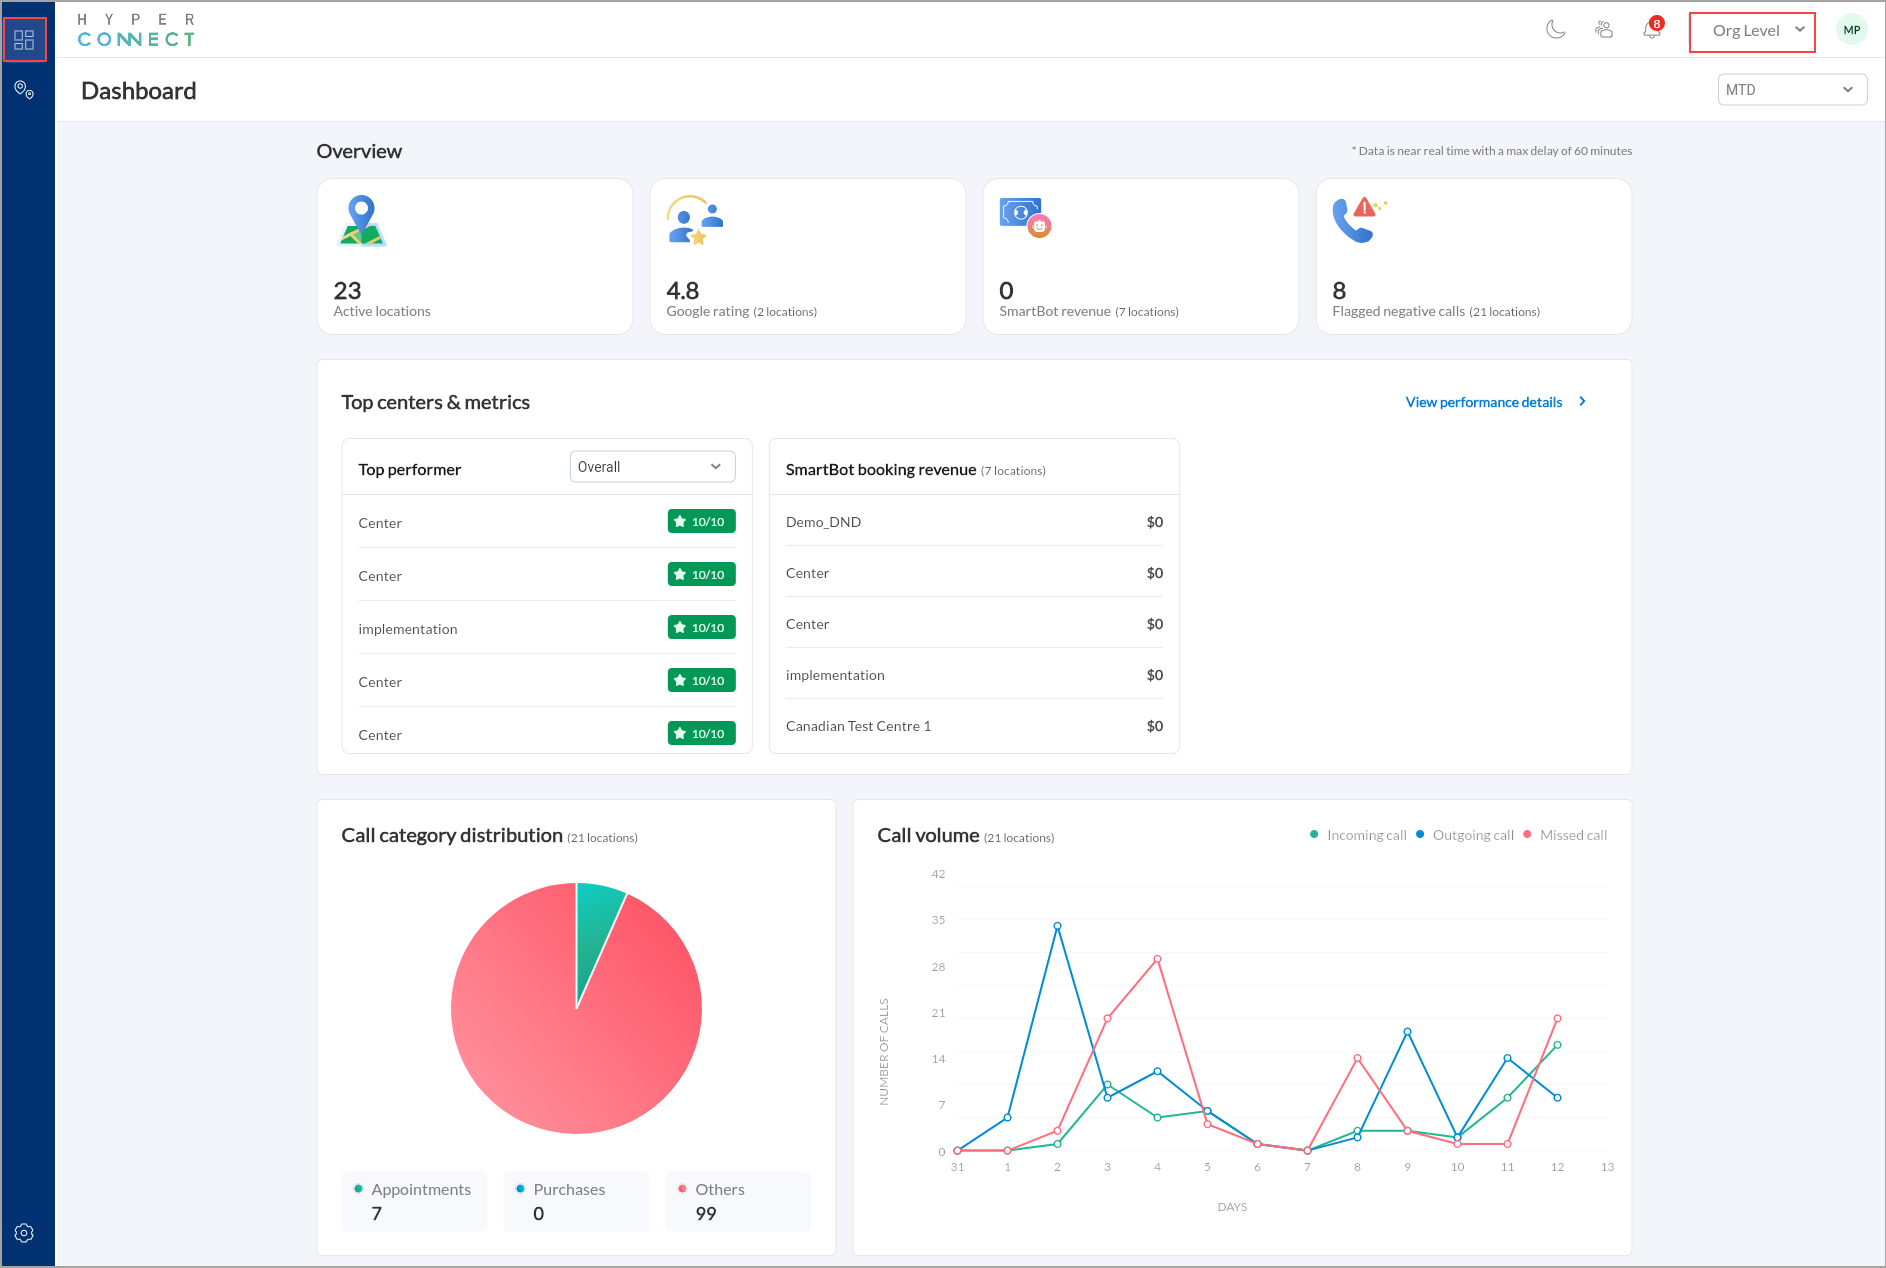Open settings gear in sidebar
This screenshot has width=1886, height=1268.
24,1233
